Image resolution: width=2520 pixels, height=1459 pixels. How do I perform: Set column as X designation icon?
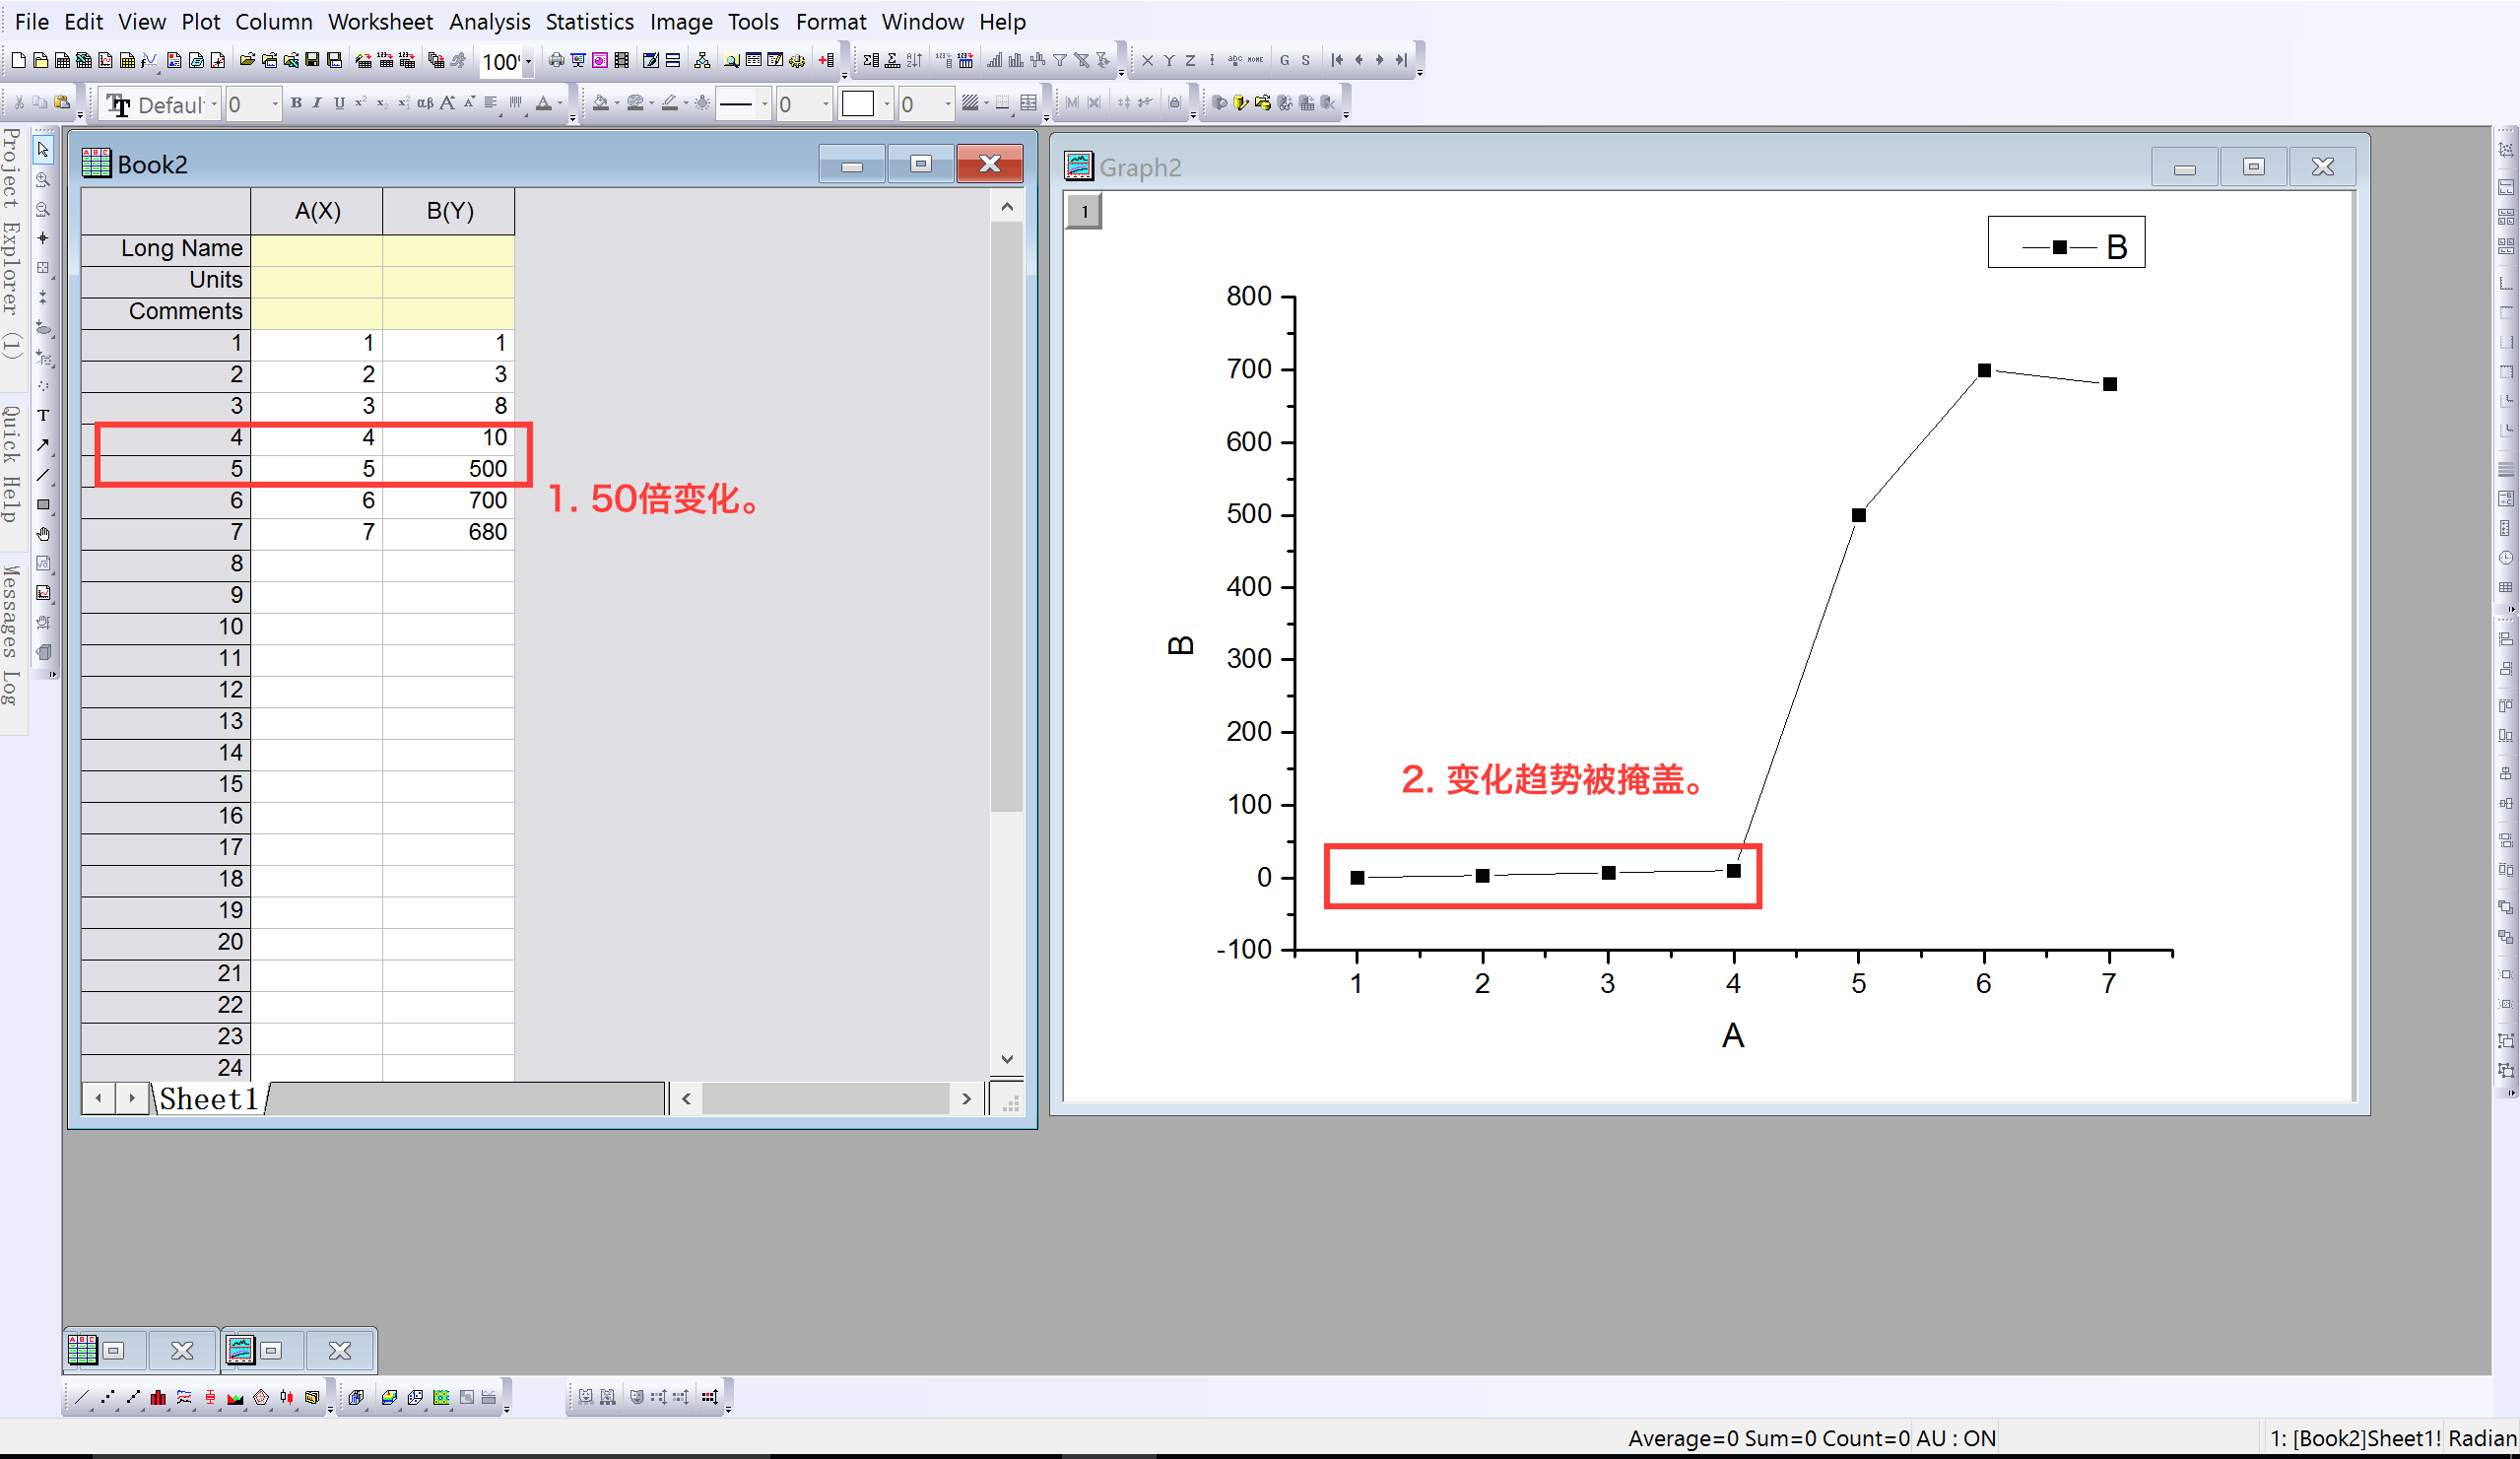(1147, 60)
